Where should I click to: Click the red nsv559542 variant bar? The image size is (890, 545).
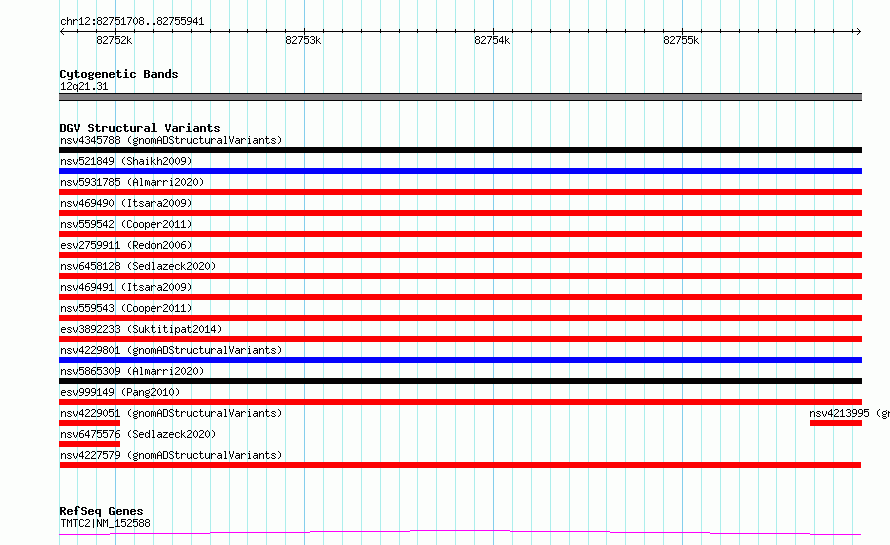pyautogui.click(x=460, y=234)
